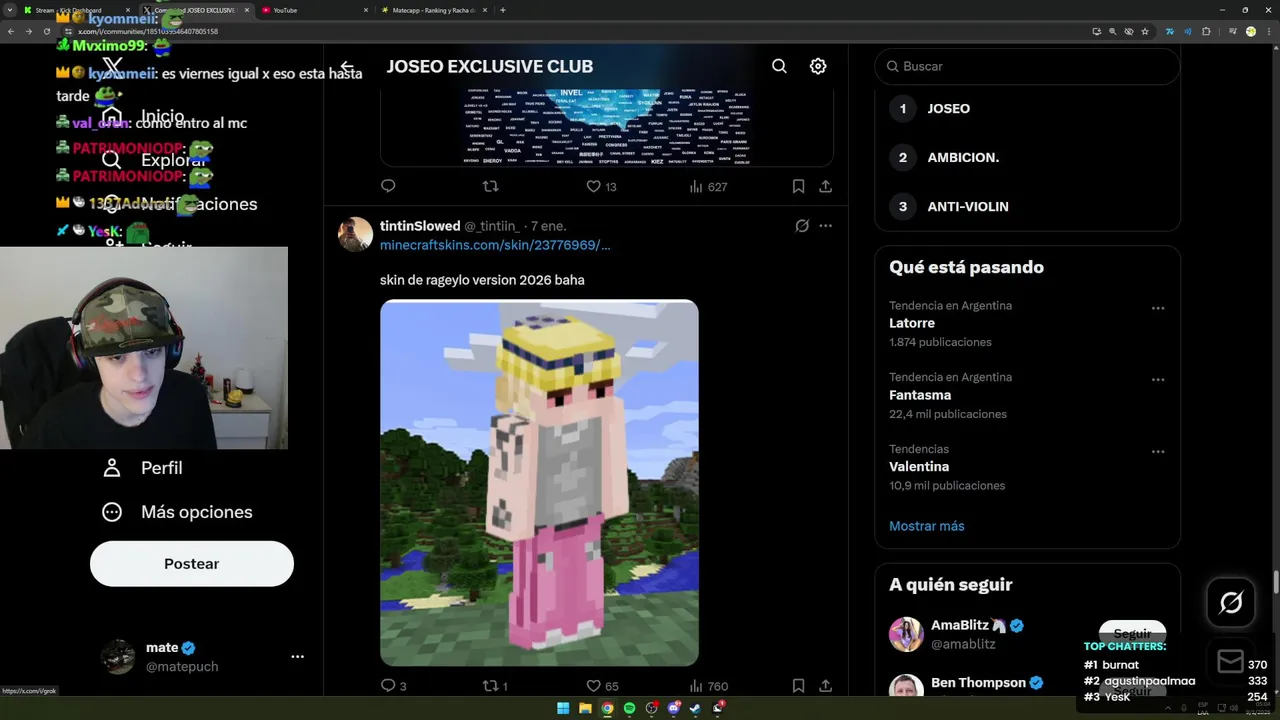Viewport: 1280px width, 720px height.
Task: Click tintinSlowed avatar picture
Action: (355, 234)
